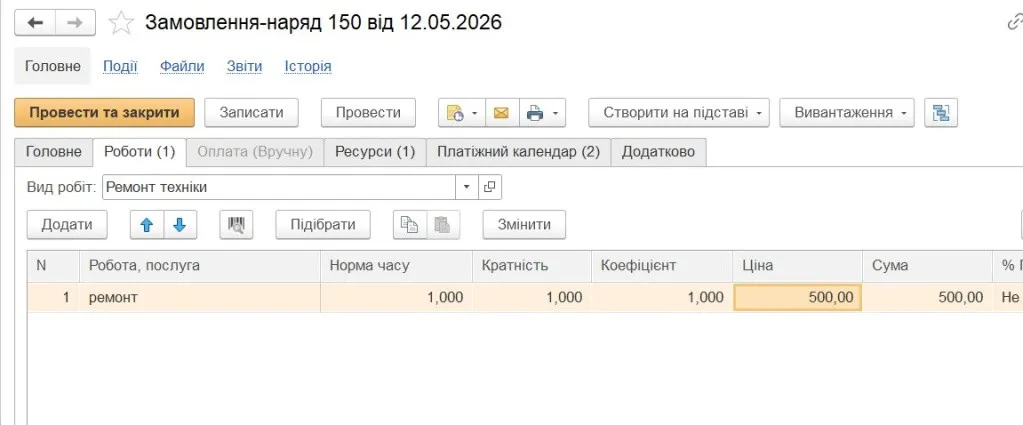Select the row number 1 cell
This screenshot has width=1023, height=425.
[x=53, y=298]
